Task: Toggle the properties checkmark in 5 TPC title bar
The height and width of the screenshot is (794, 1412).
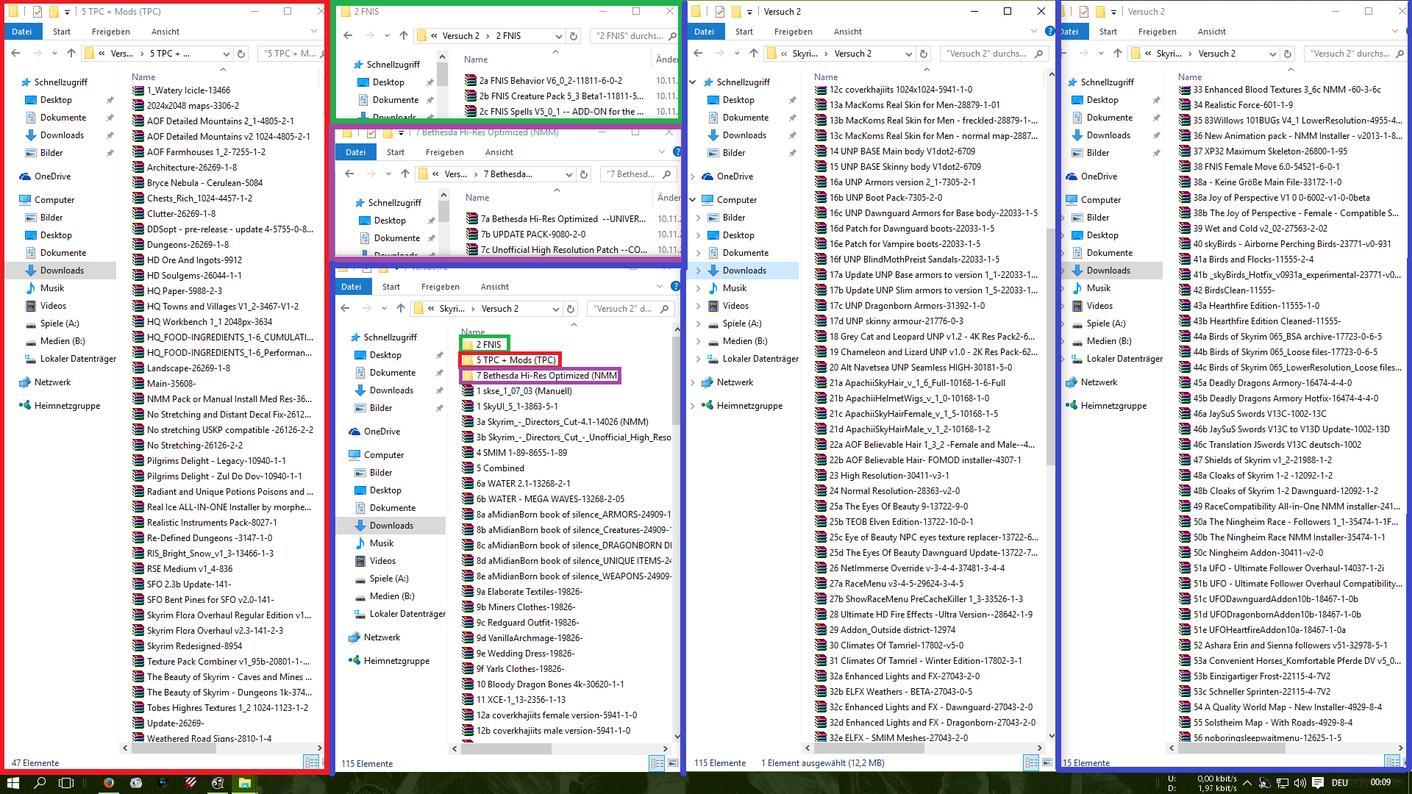Action: coord(37,12)
